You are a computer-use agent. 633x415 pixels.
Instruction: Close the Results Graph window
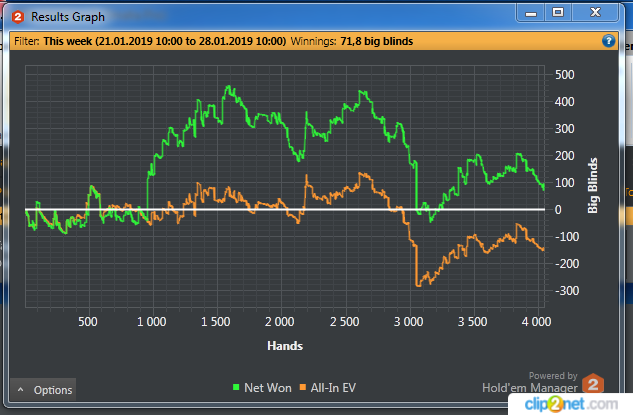[x=595, y=13]
